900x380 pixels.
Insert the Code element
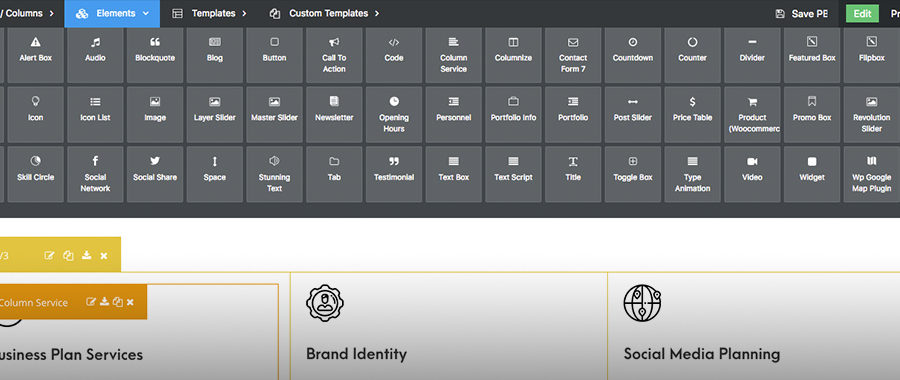pyautogui.click(x=394, y=55)
